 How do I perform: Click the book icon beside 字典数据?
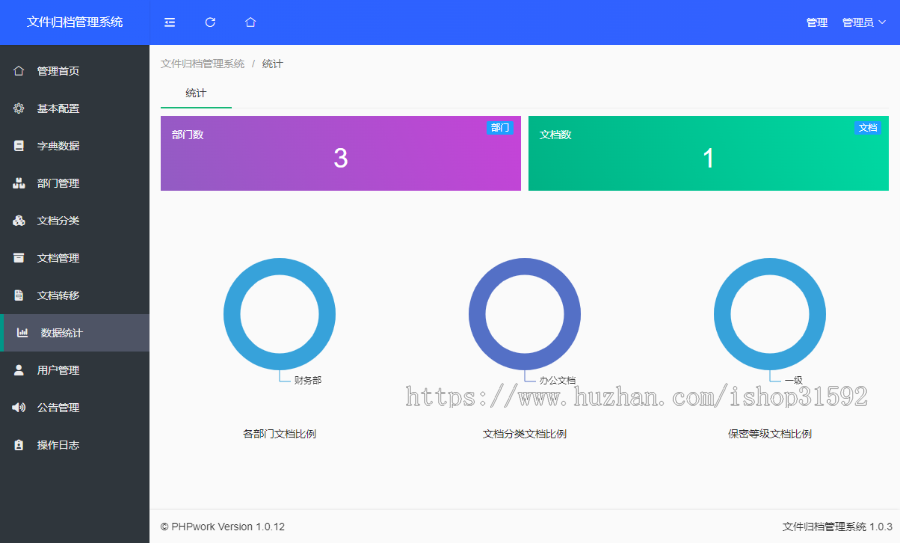coord(18,146)
